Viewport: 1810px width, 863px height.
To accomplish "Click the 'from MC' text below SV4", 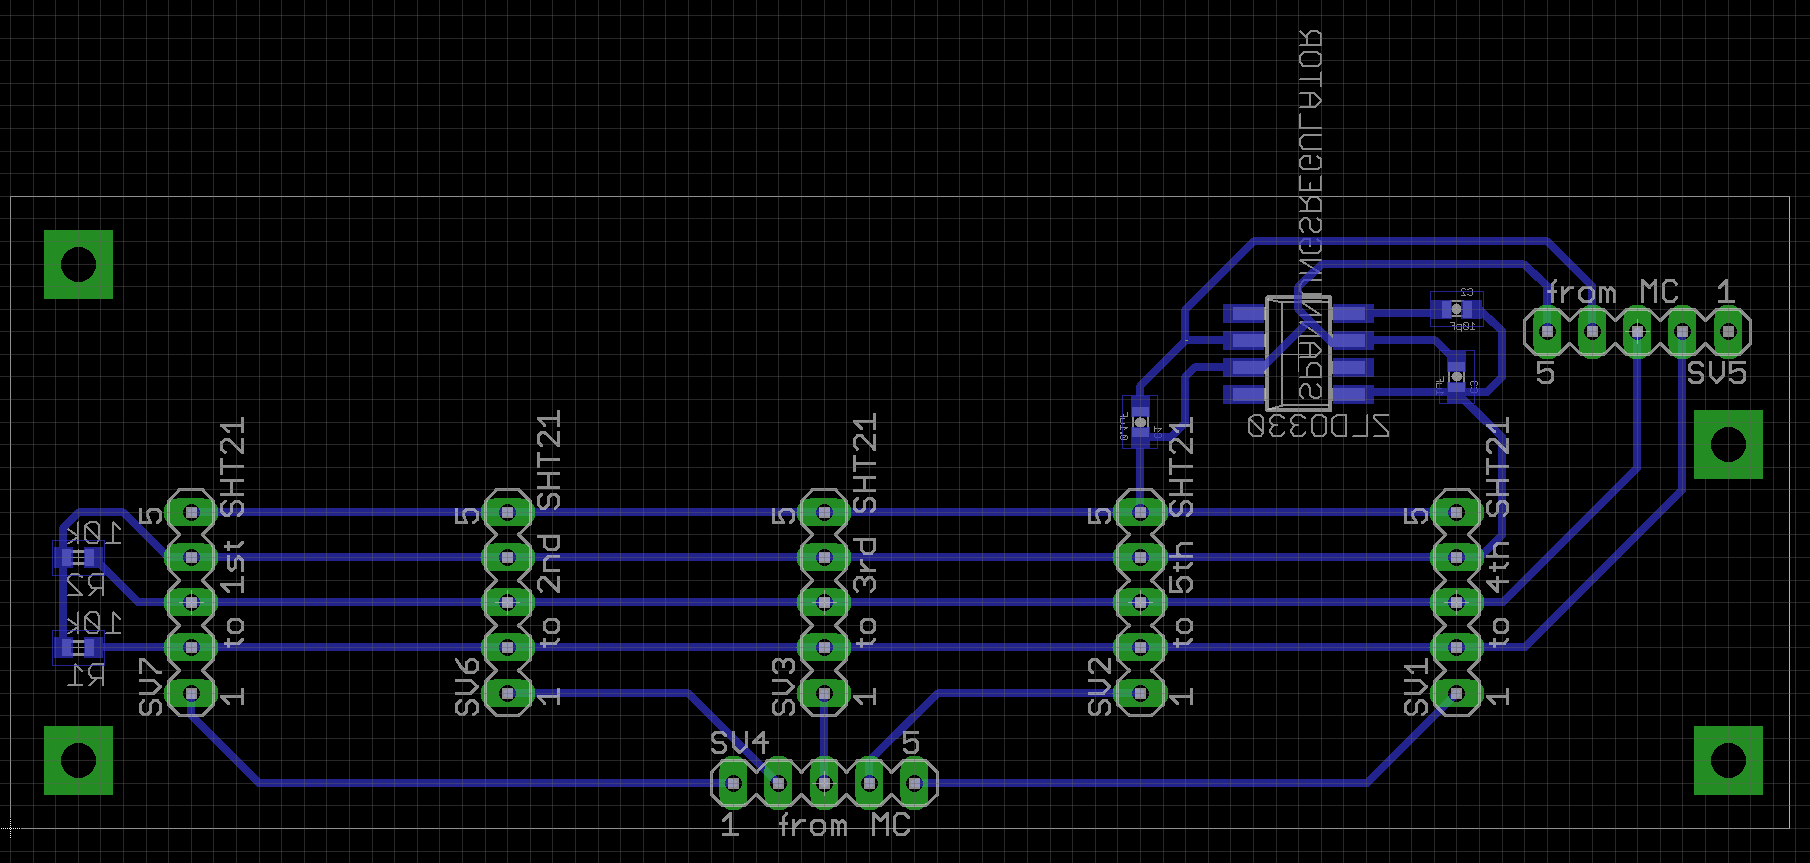I will coord(844,826).
